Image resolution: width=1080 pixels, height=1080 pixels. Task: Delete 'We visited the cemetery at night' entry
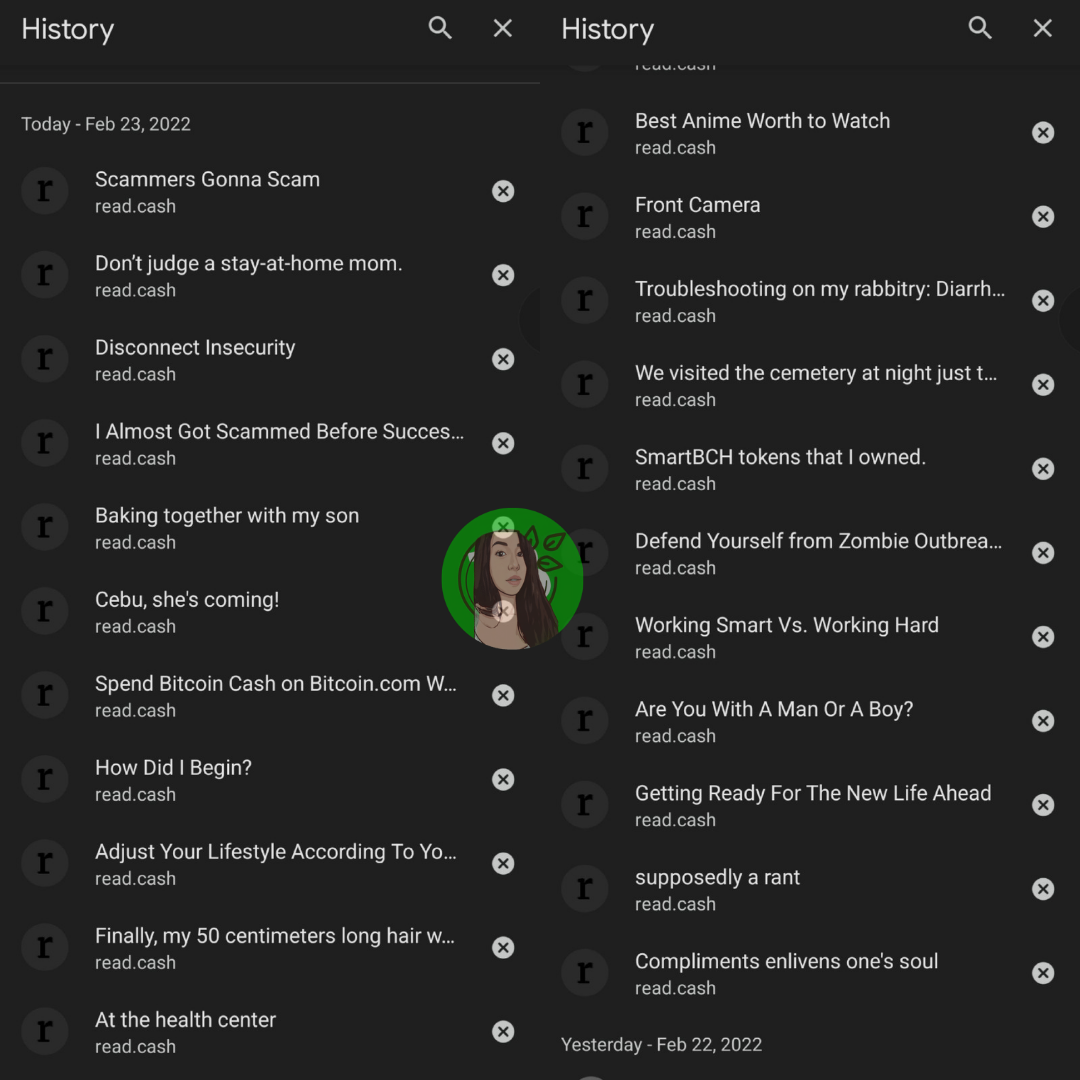pos(1043,384)
